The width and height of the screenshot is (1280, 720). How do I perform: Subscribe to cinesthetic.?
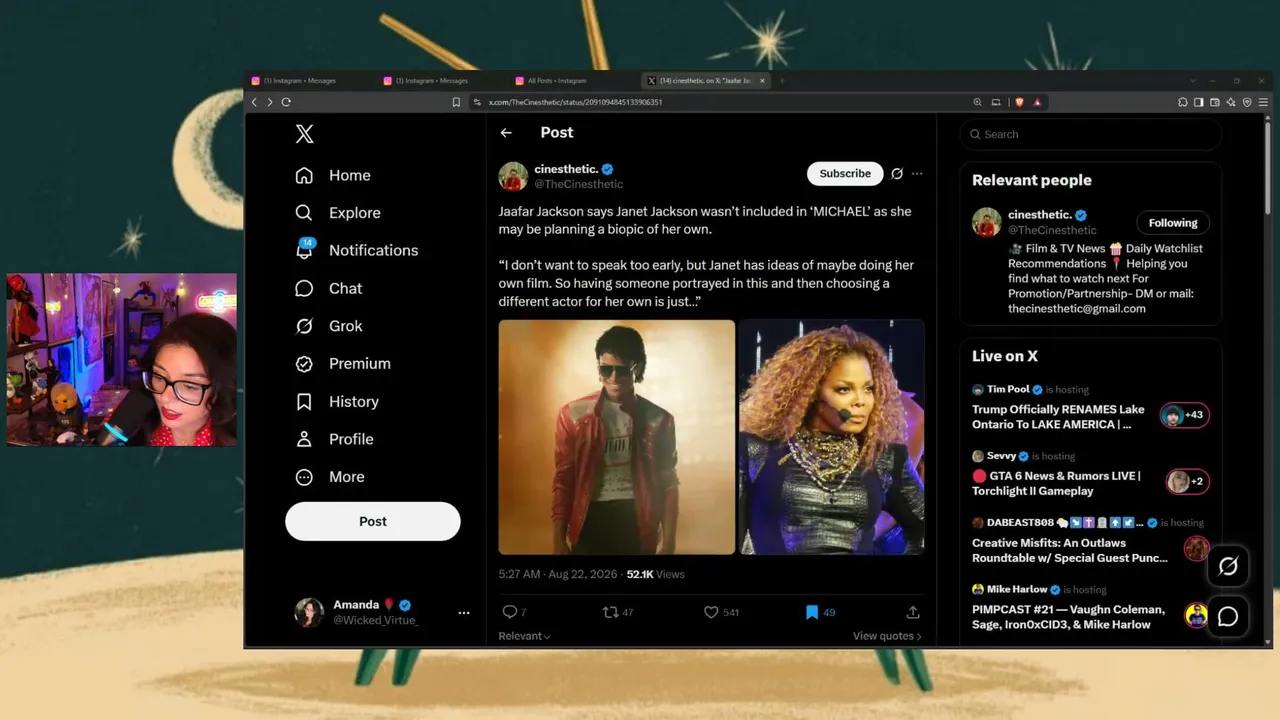[845, 174]
